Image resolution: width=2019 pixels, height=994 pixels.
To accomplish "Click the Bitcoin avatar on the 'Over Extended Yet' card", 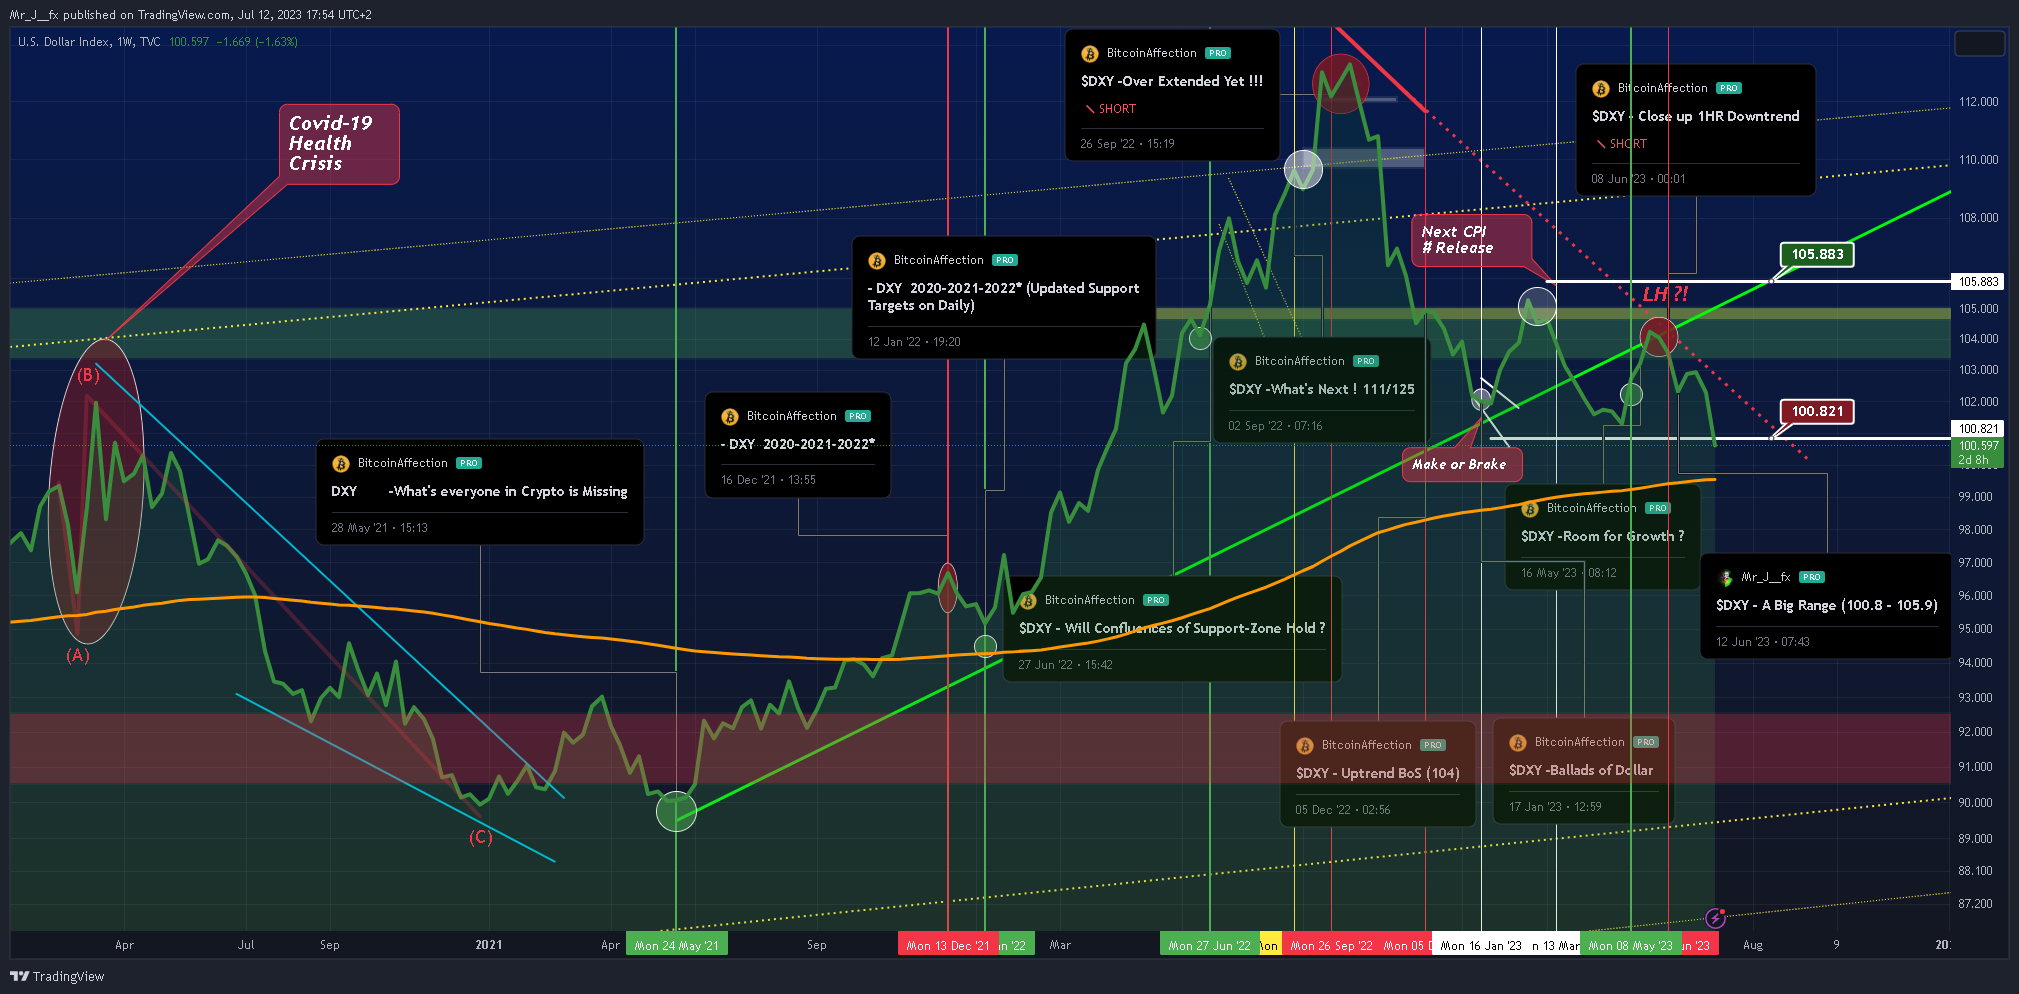I will pos(1089,53).
